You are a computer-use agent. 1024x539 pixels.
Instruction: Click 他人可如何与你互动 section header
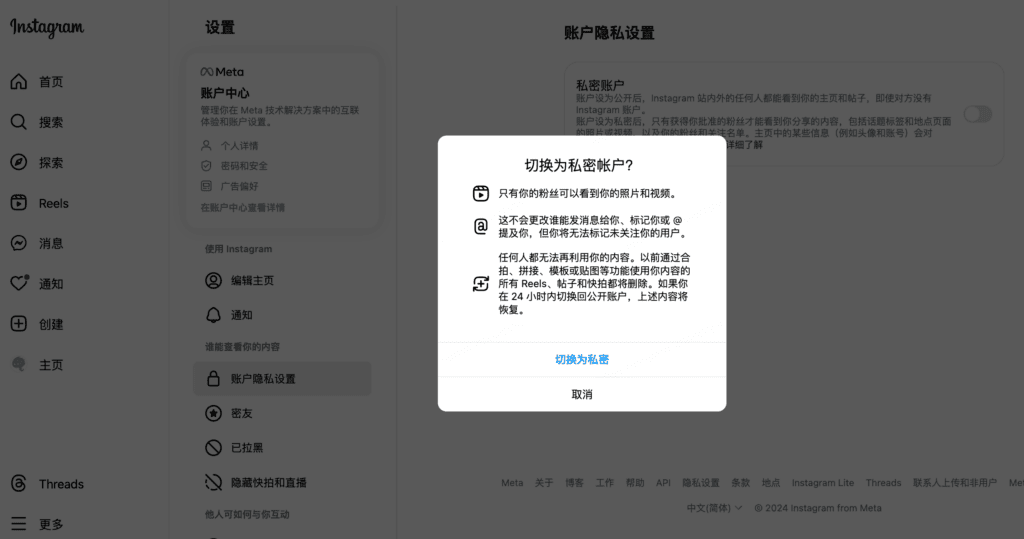pos(247,515)
